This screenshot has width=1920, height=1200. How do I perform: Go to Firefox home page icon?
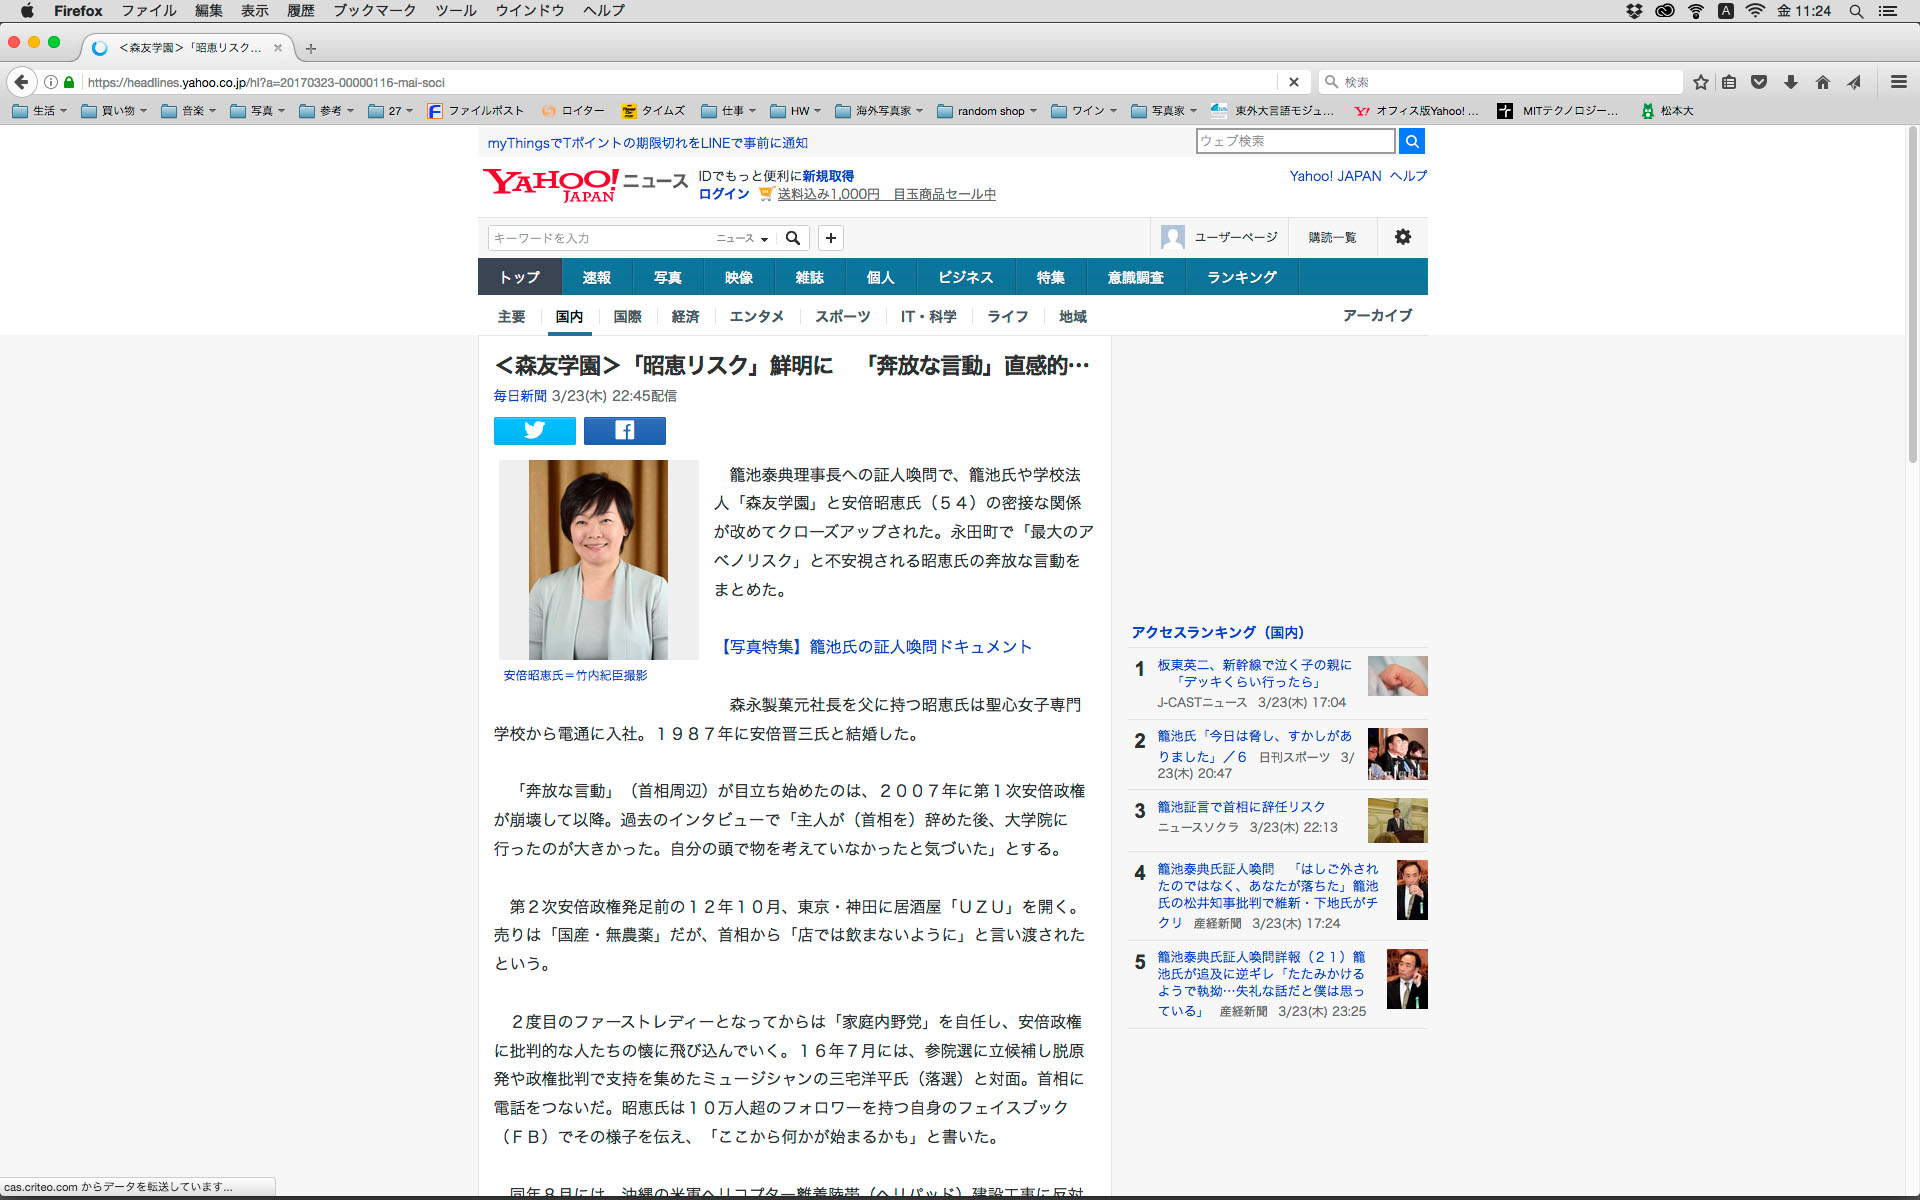[1822, 82]
